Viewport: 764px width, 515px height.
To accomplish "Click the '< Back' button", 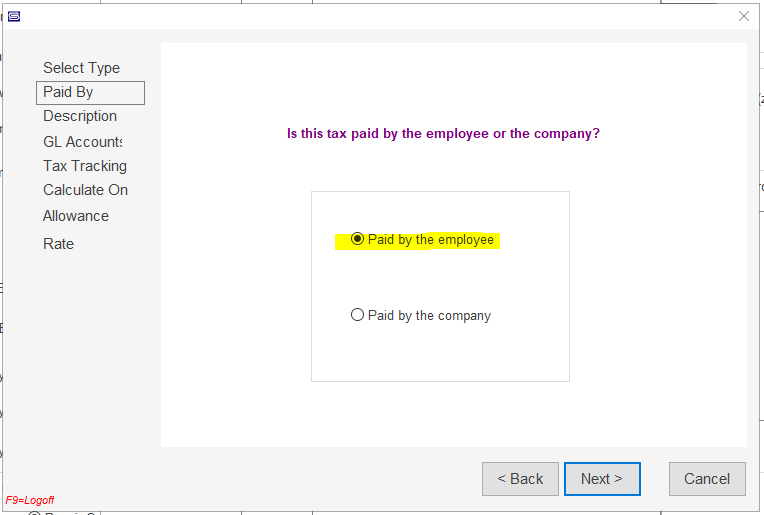I will click(520, 479).
